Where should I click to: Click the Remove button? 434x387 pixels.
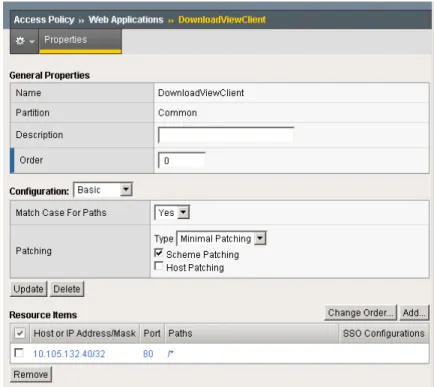pos(31,374)
